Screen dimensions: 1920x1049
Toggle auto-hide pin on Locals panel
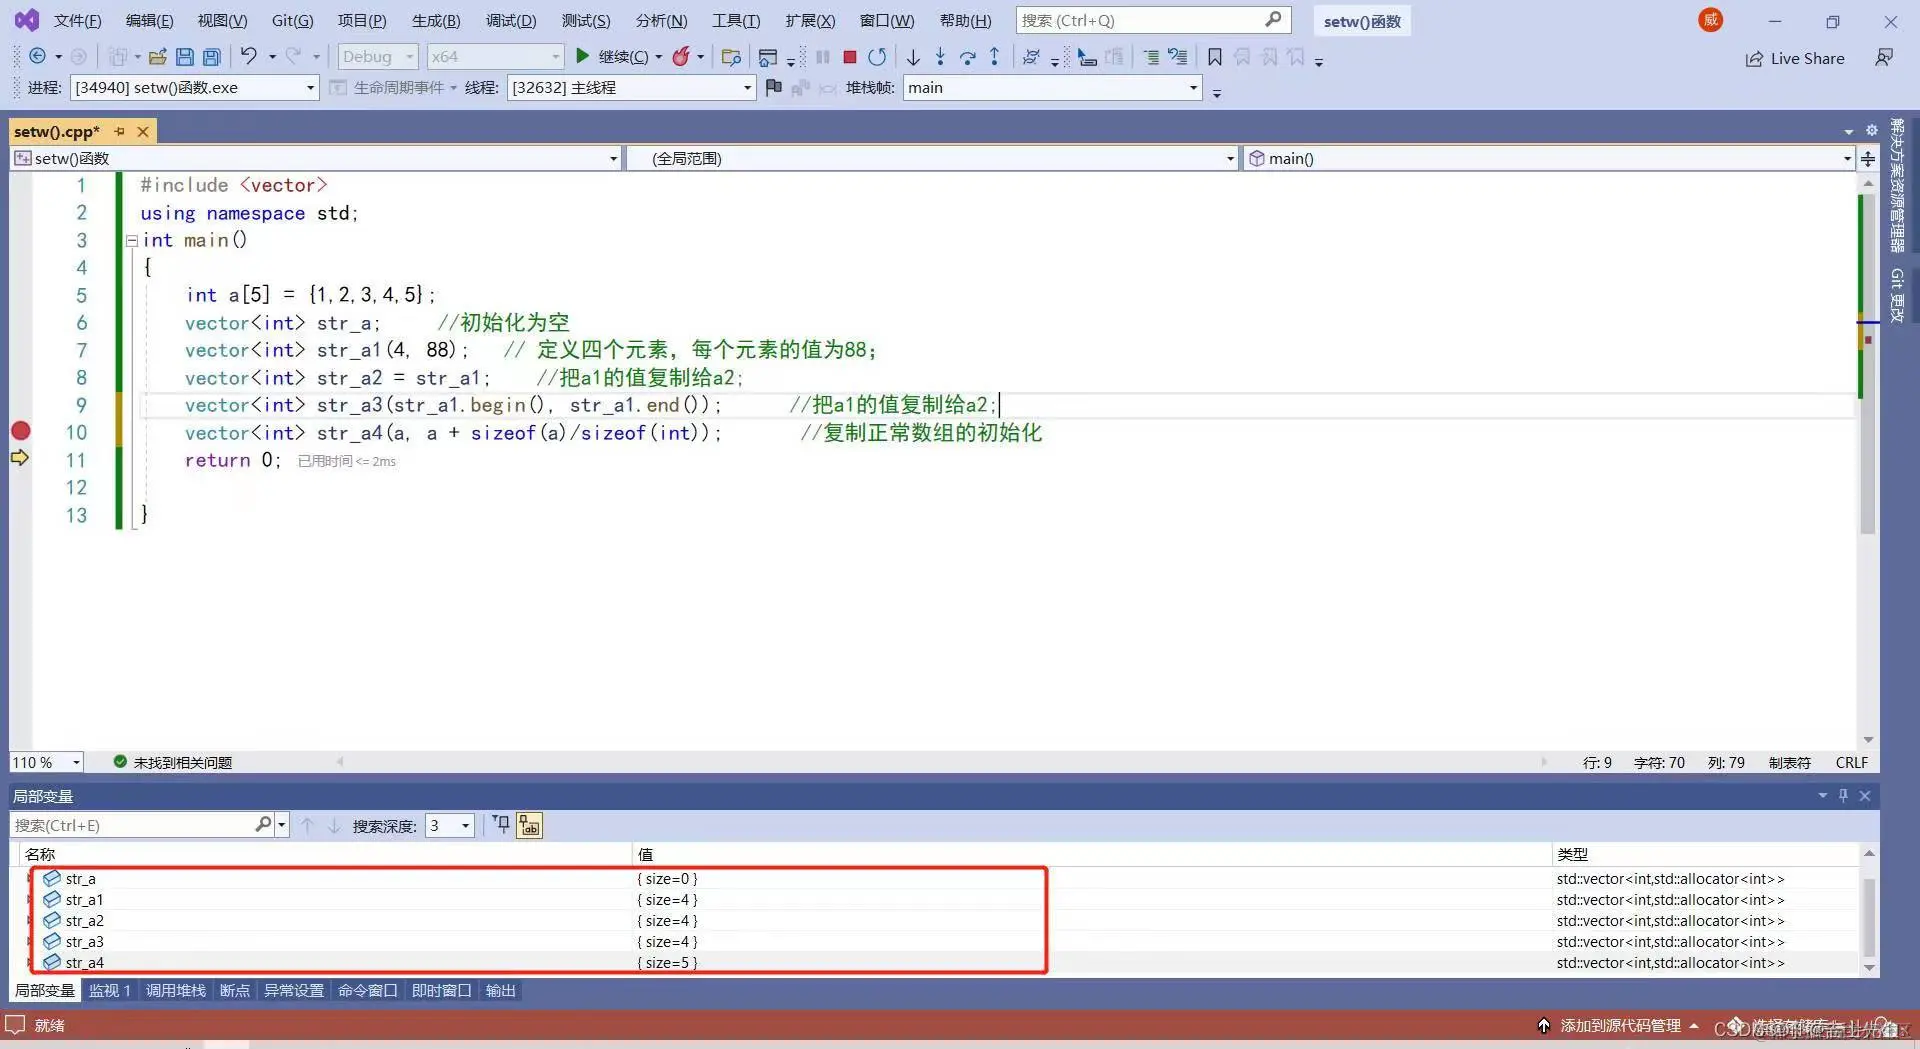tap(1843, 796)
